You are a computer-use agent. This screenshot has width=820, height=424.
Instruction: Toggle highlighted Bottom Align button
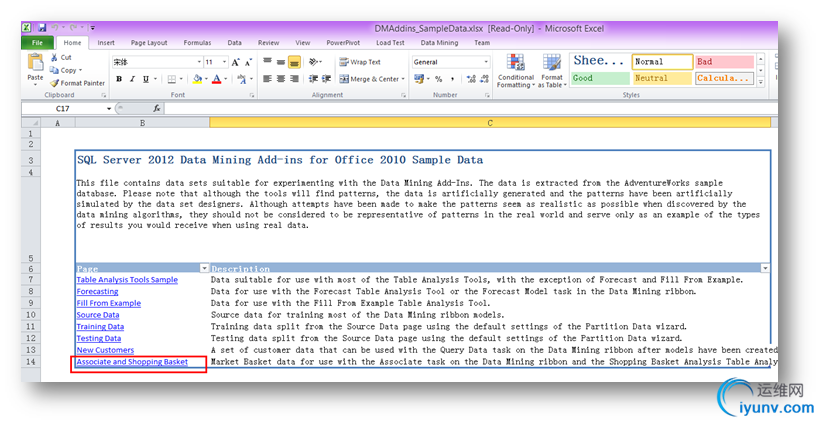pos(294,62)
